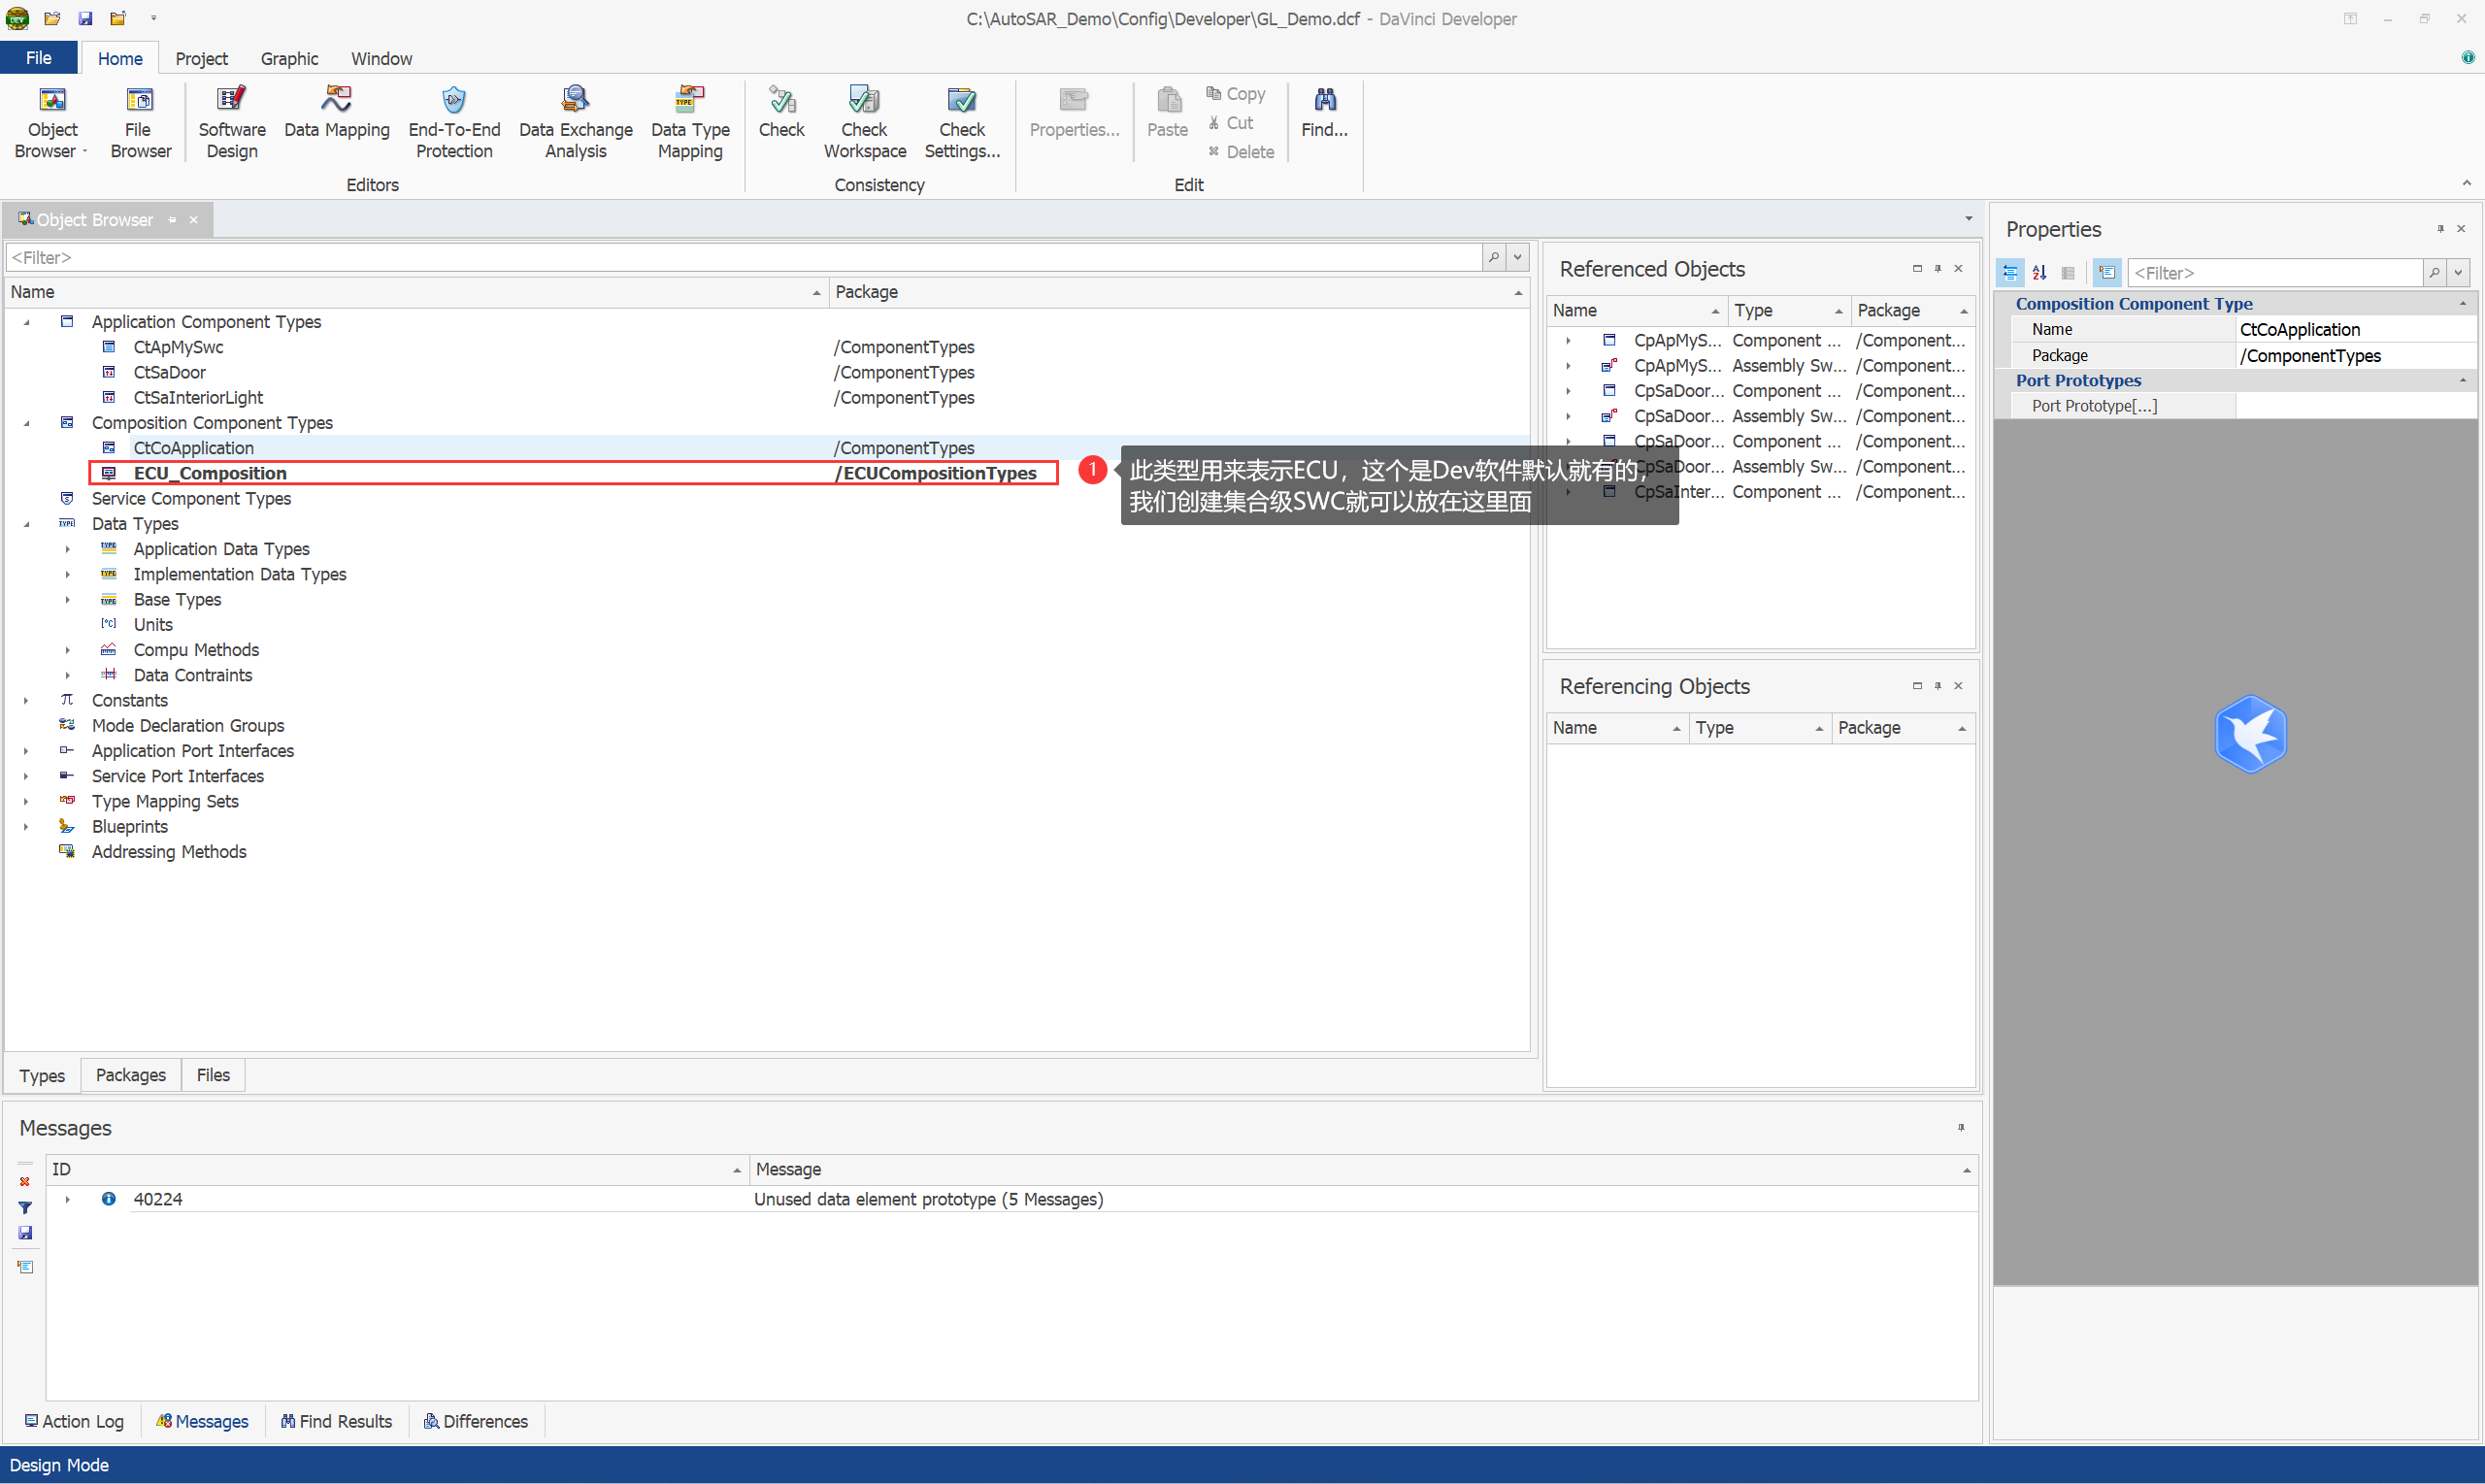
Task: Toggle alphabetical sort in Properties
Action: click(x=2039, y=272)
